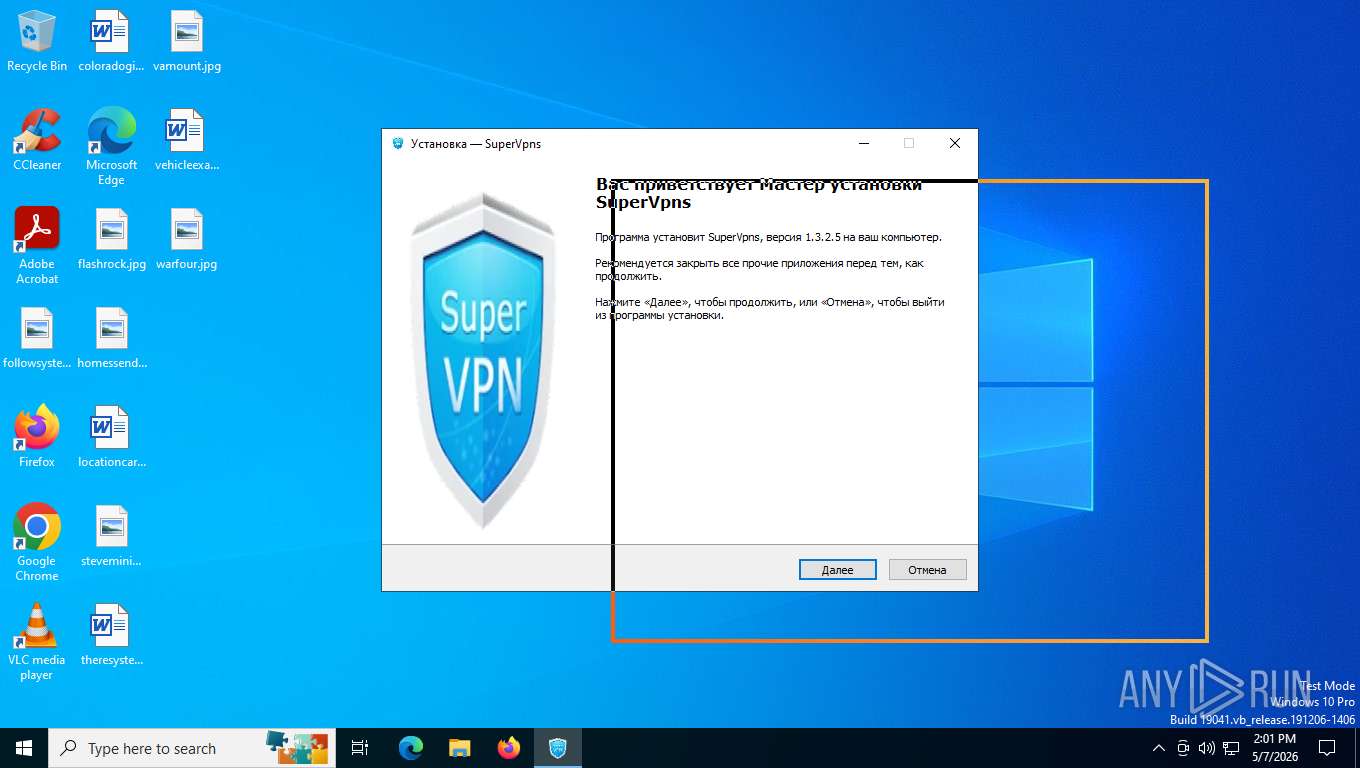Select the Adobe Acrobat desktop shortcut
Image resolution: width=1360 pixels, height=768 pixels.
point(37,246)
